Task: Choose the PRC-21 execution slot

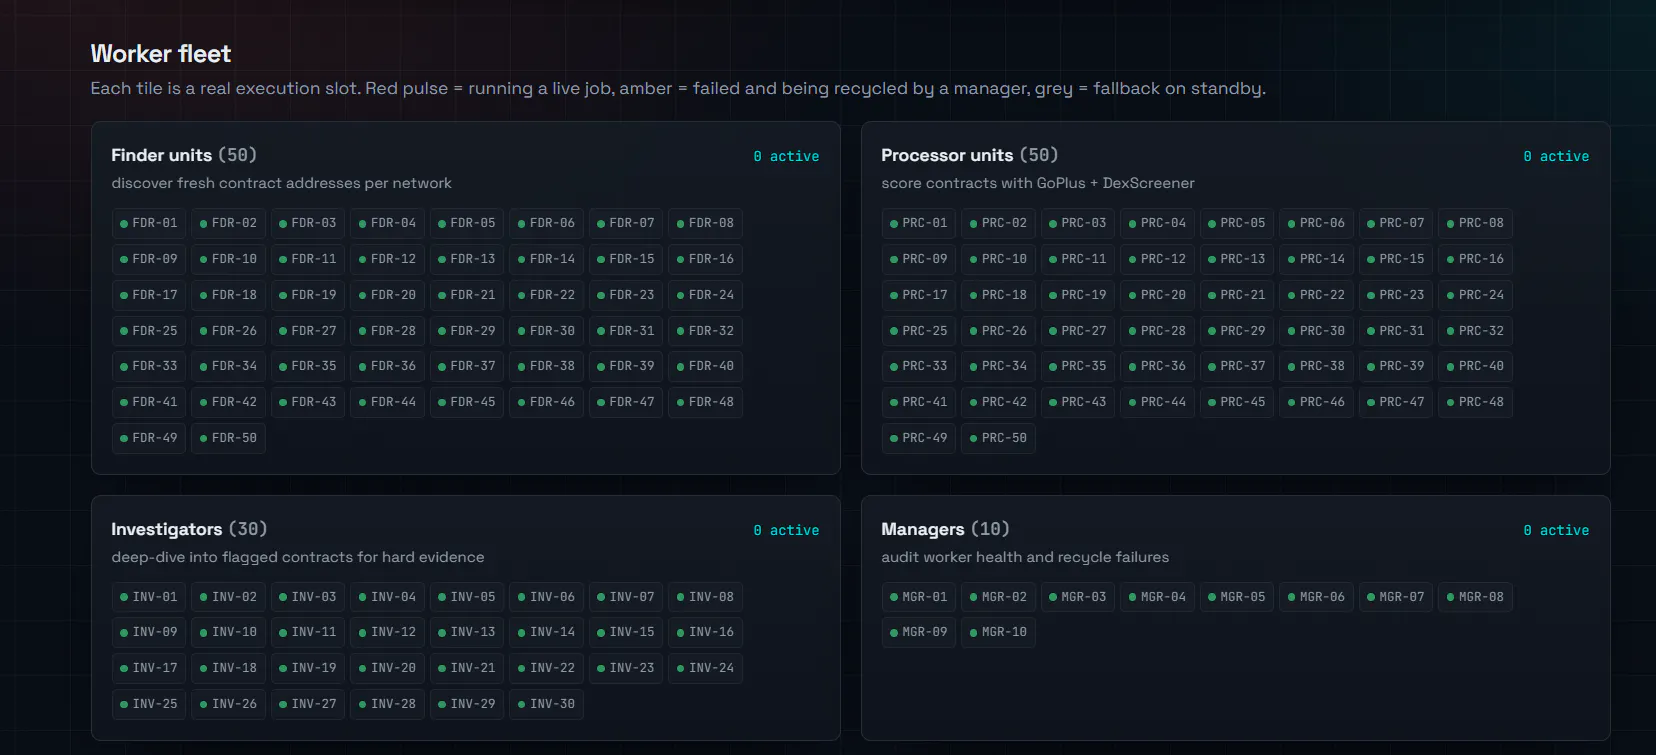Action: [x=1237, y=295]
